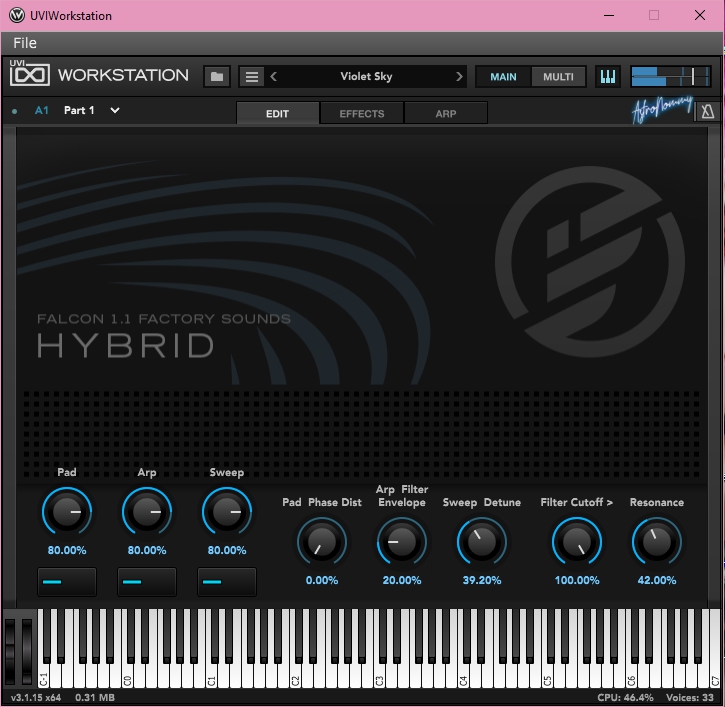Click the v3.1.15 x64 version text
Image resolution: width=725 pixels, height=707 pixels.
[x=36, y=697]
